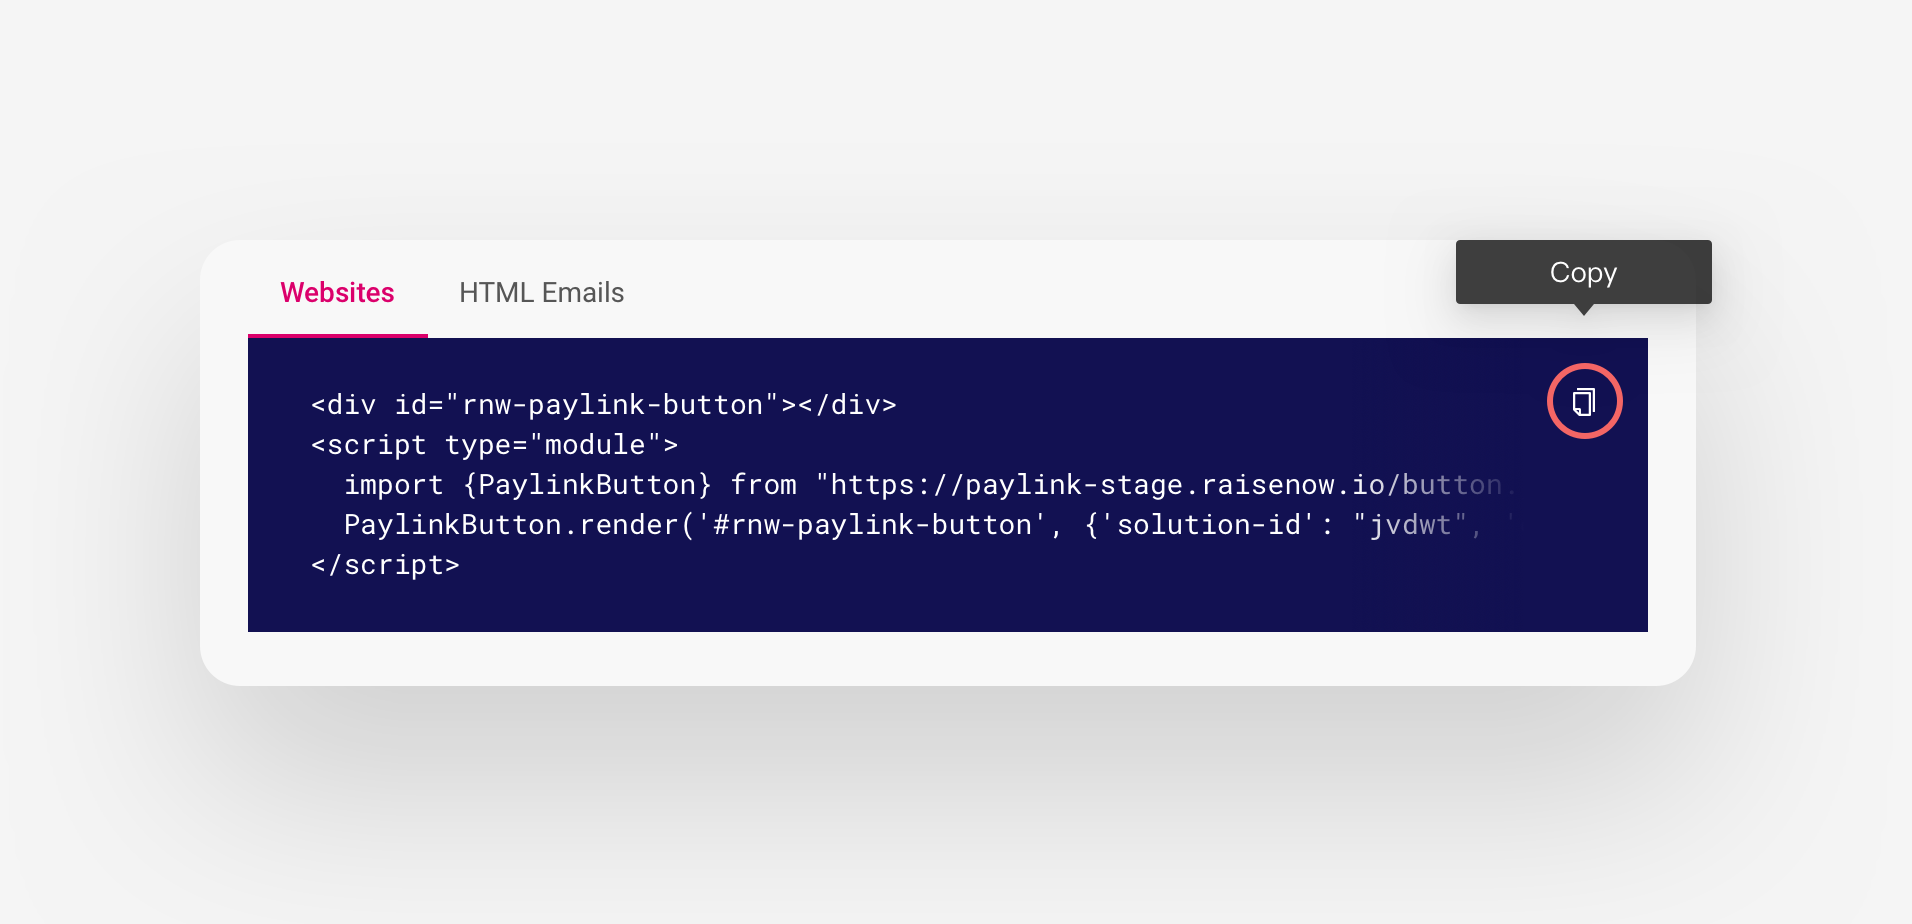Viewport: 1912px width, 924px height.
Task: Click the closing script tag
Action: pos(385,565)
